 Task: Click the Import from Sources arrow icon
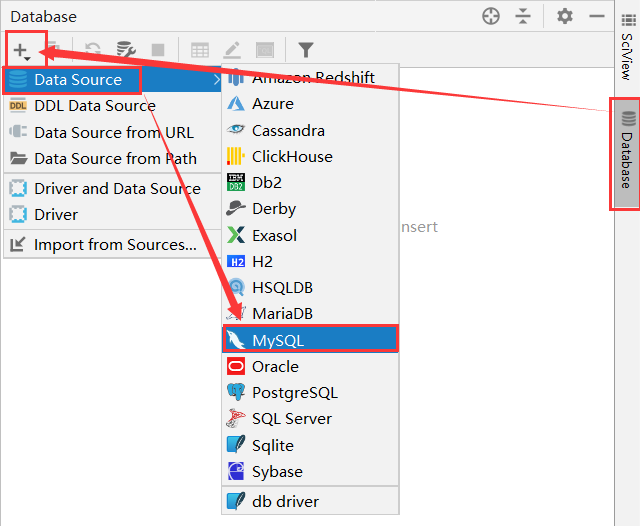(x=18, y=244)
